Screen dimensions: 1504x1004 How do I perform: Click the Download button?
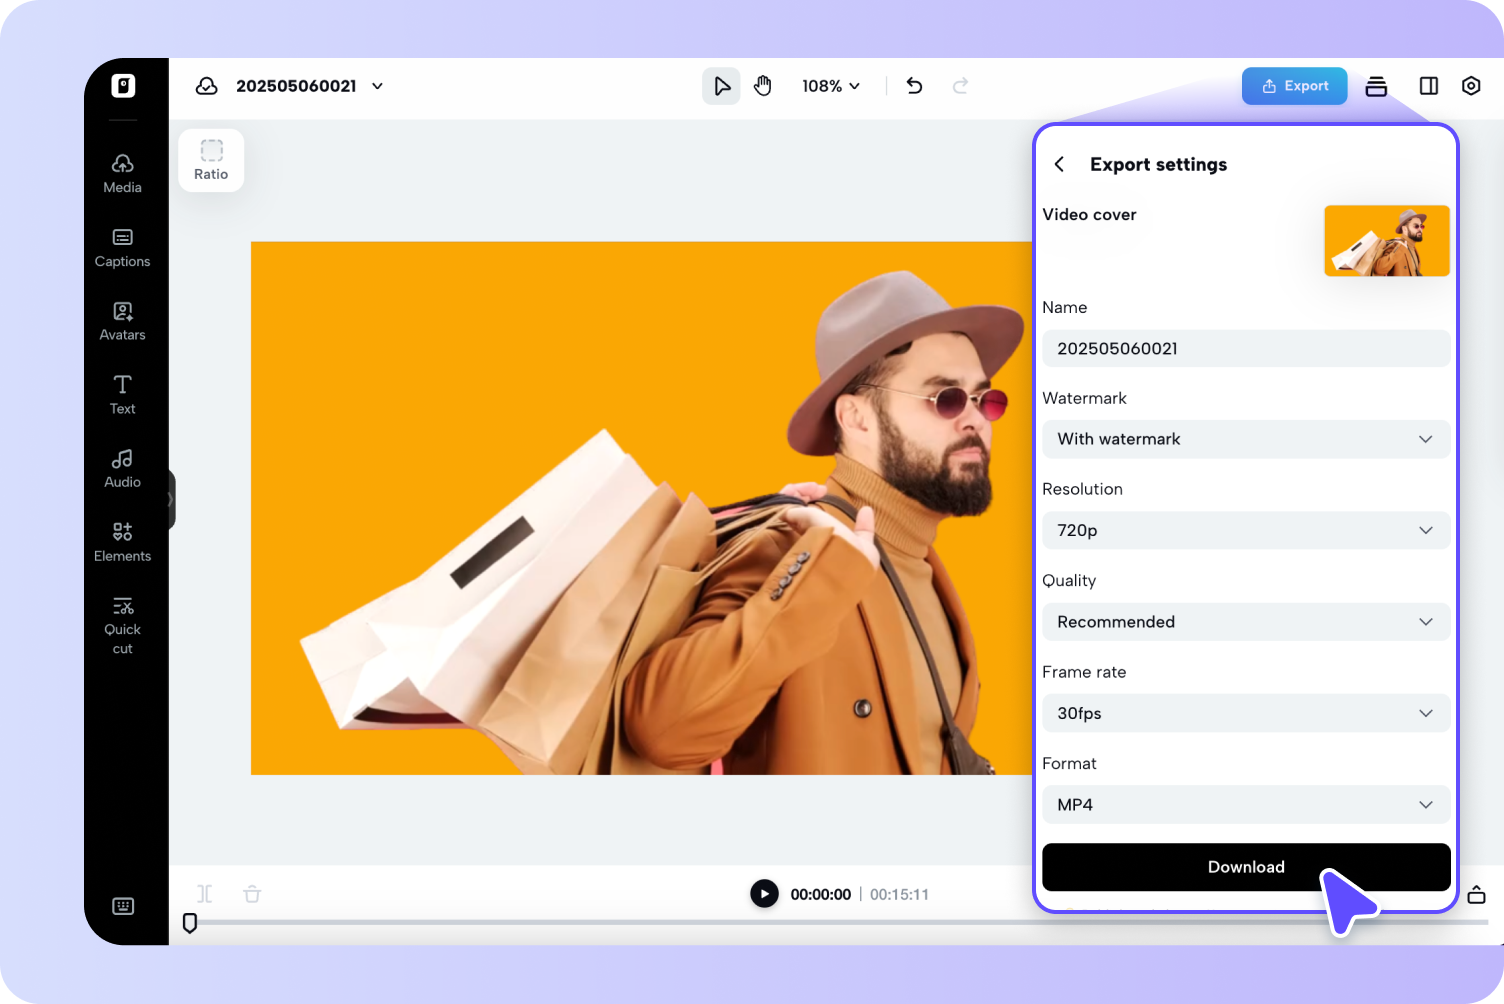pyautogui.click(x=1246, y=867)
